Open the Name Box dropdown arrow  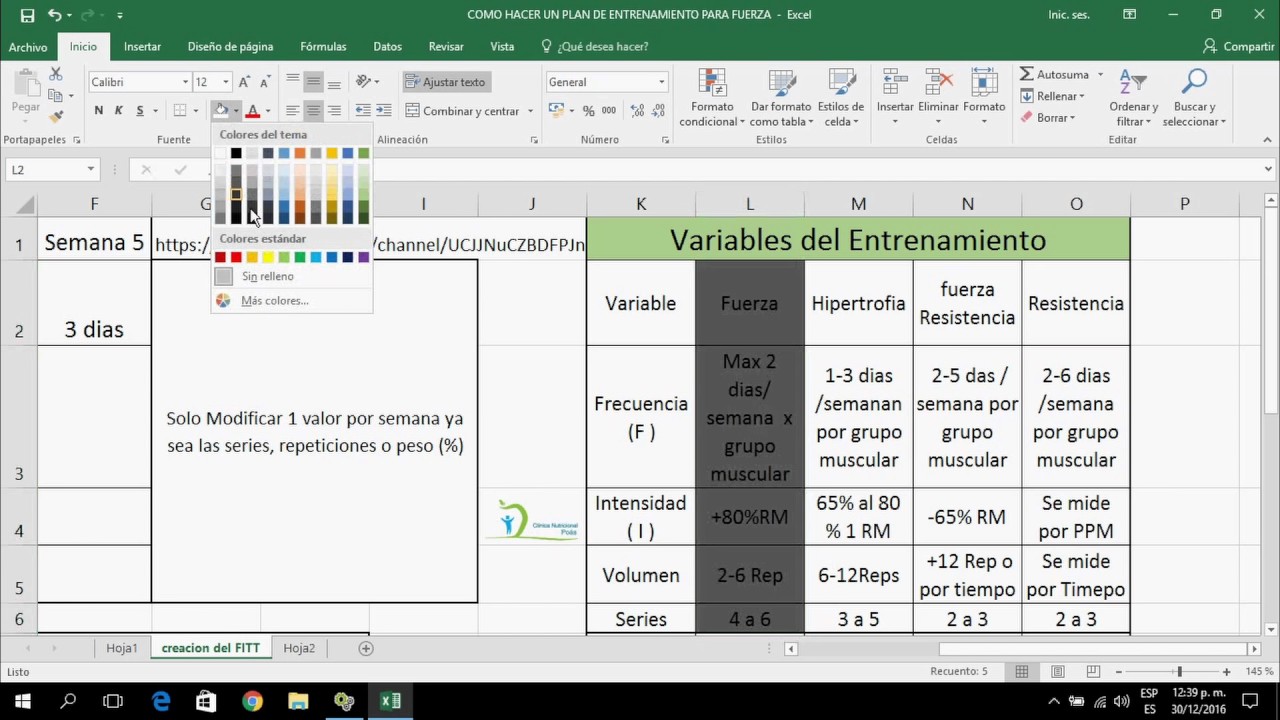[x=90, y=170]
